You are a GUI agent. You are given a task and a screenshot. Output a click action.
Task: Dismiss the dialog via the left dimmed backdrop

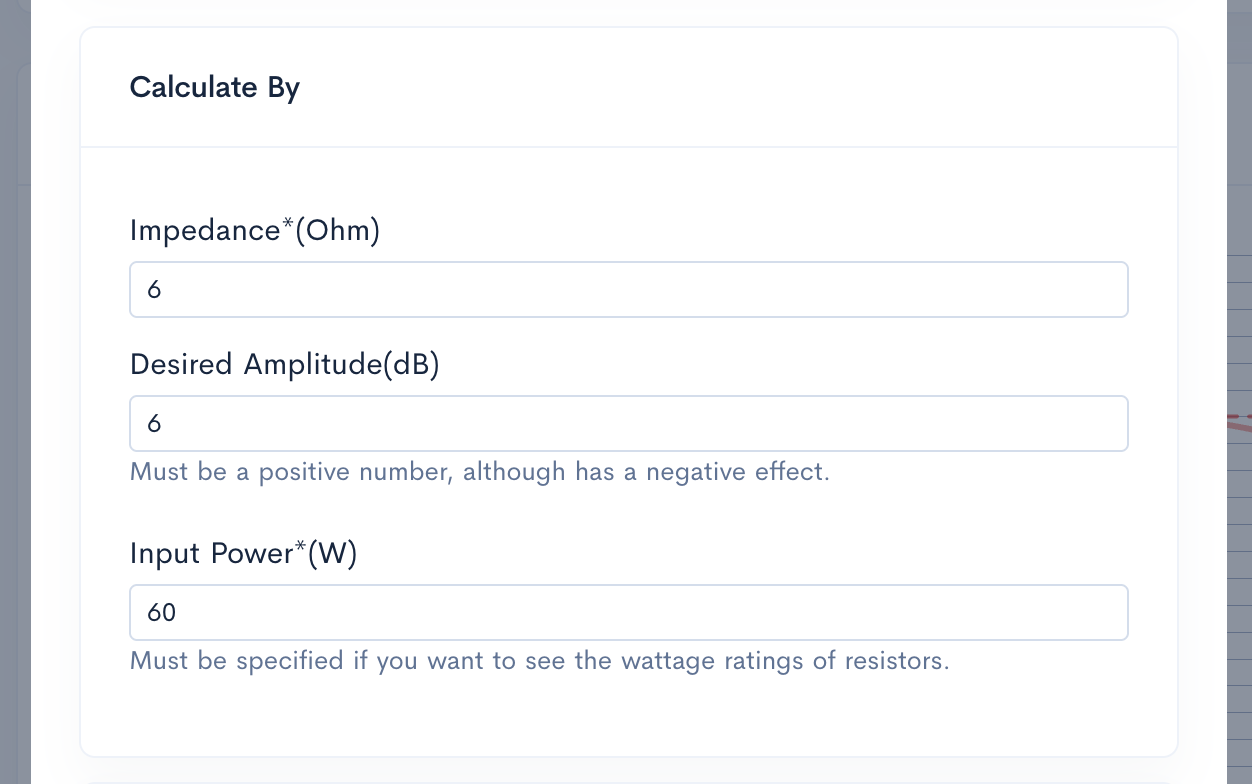click(15, 400)
